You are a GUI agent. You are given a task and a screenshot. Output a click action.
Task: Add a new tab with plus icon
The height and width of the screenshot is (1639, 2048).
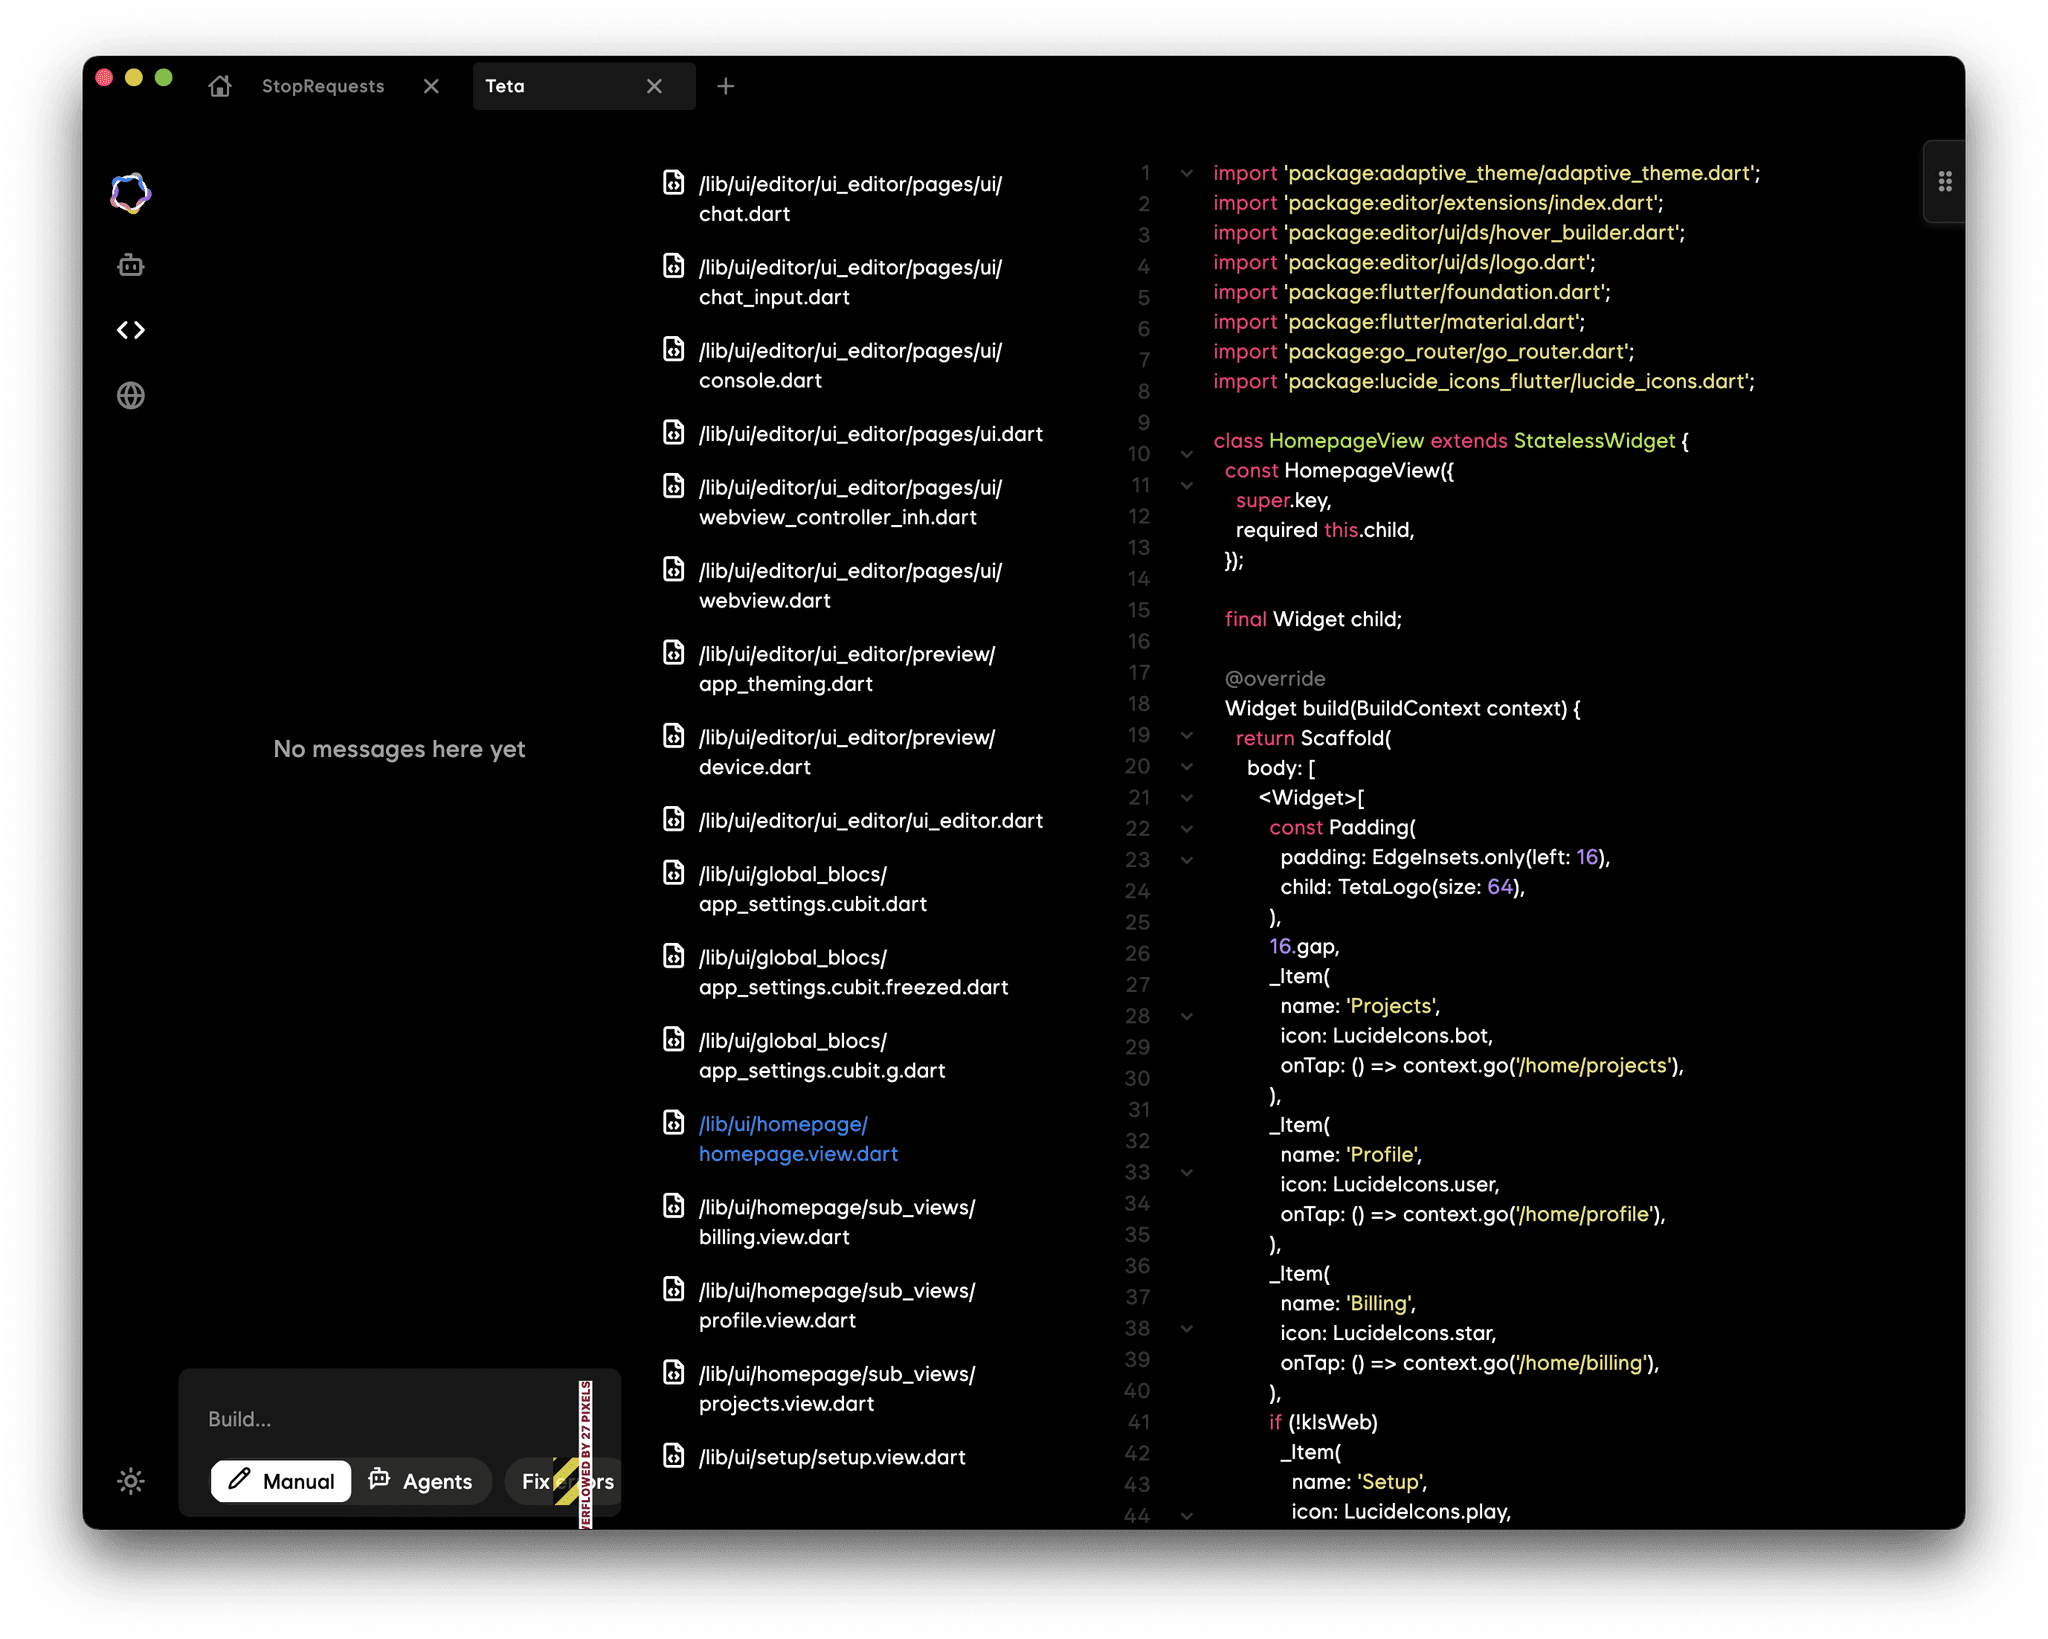726,86
